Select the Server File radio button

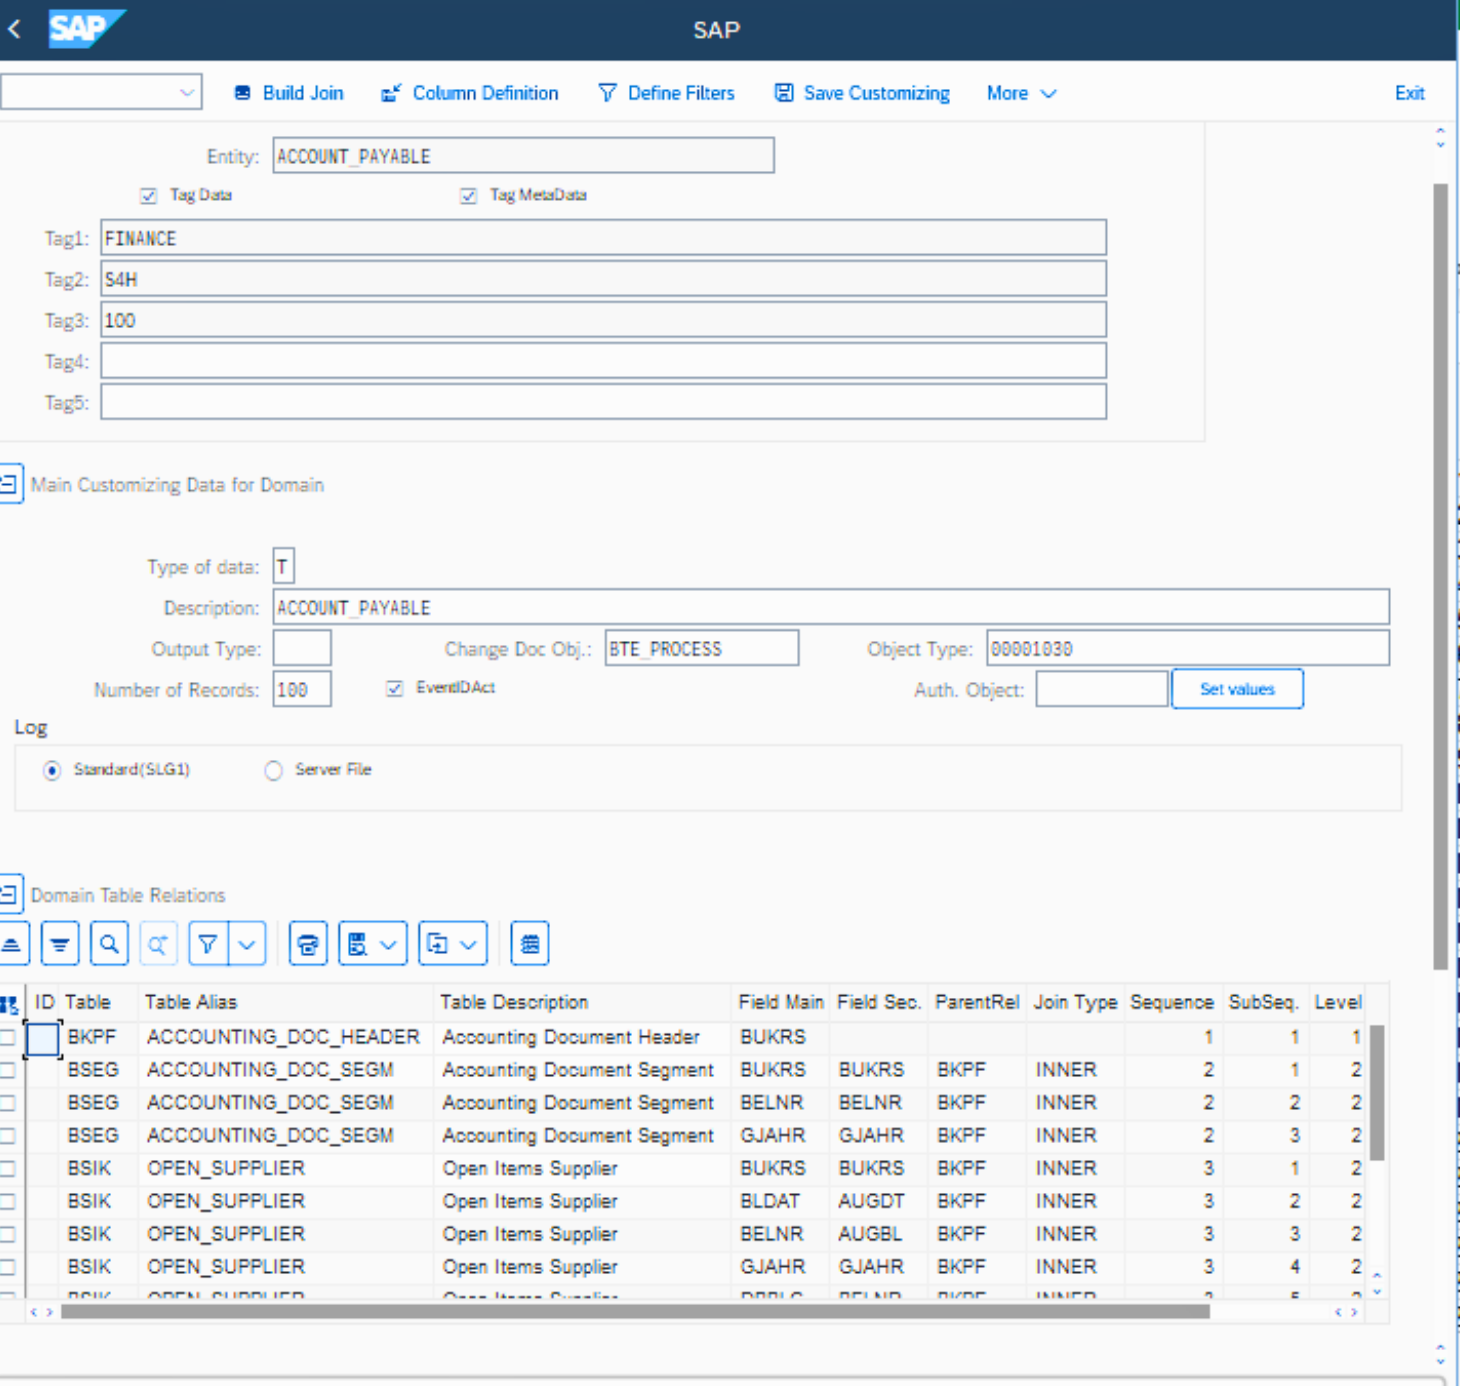click(273, 770)
